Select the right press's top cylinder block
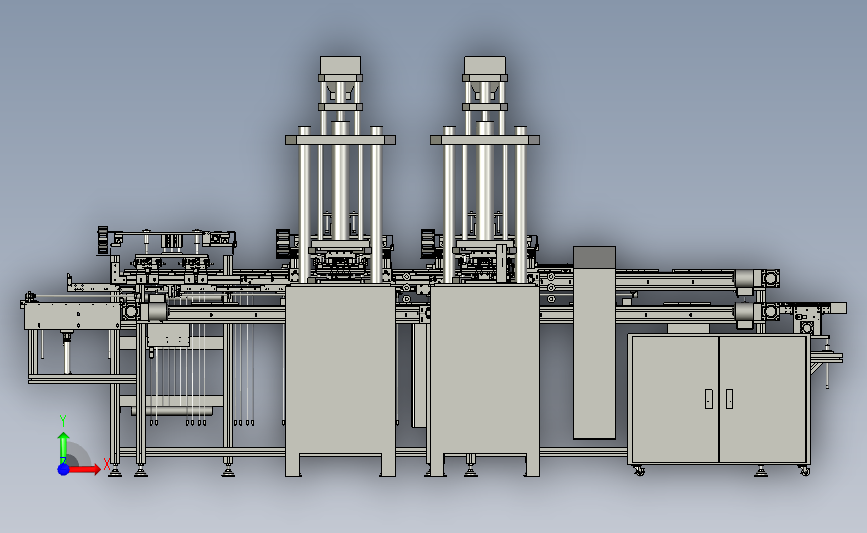This screenshot has height=533, width=867. [x=485, y=65]
